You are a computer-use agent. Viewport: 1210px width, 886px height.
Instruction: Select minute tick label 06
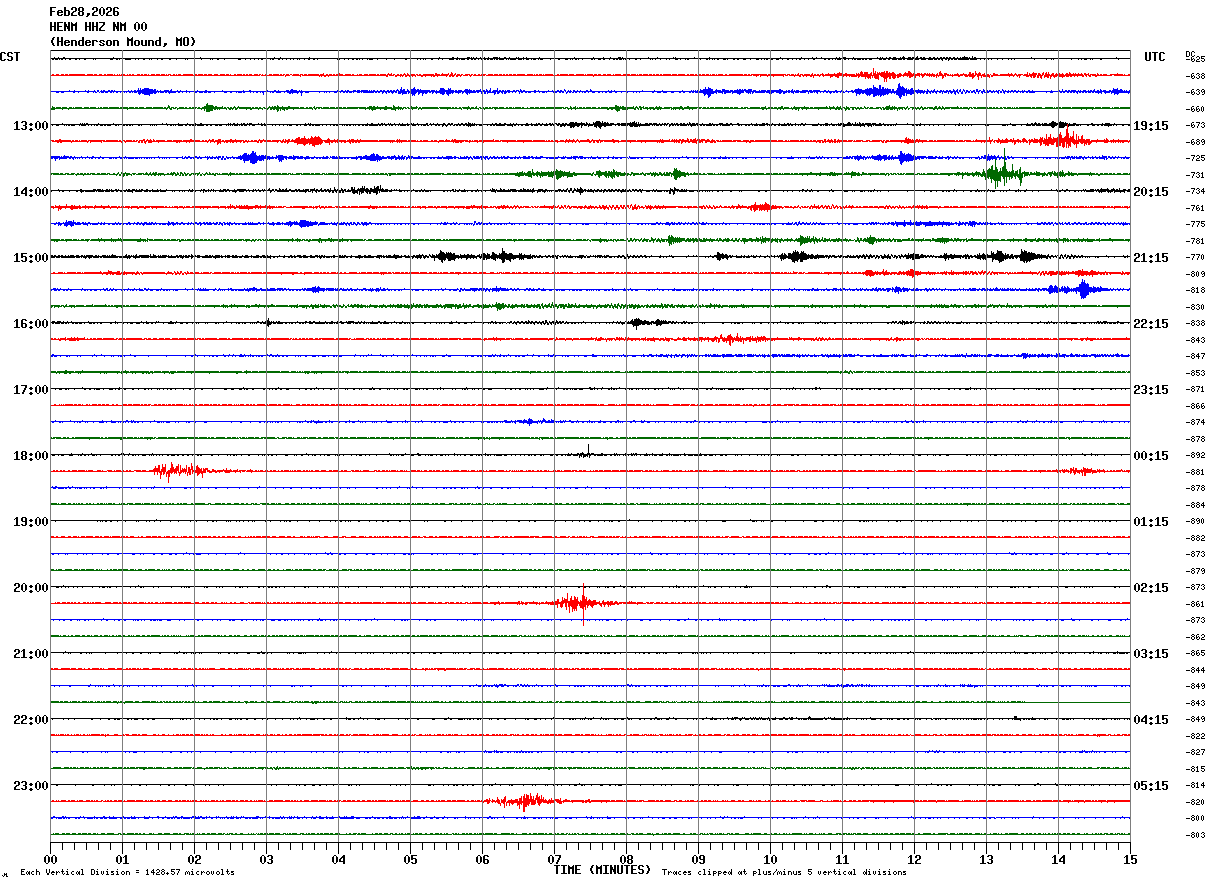click(x=482, y=860)
